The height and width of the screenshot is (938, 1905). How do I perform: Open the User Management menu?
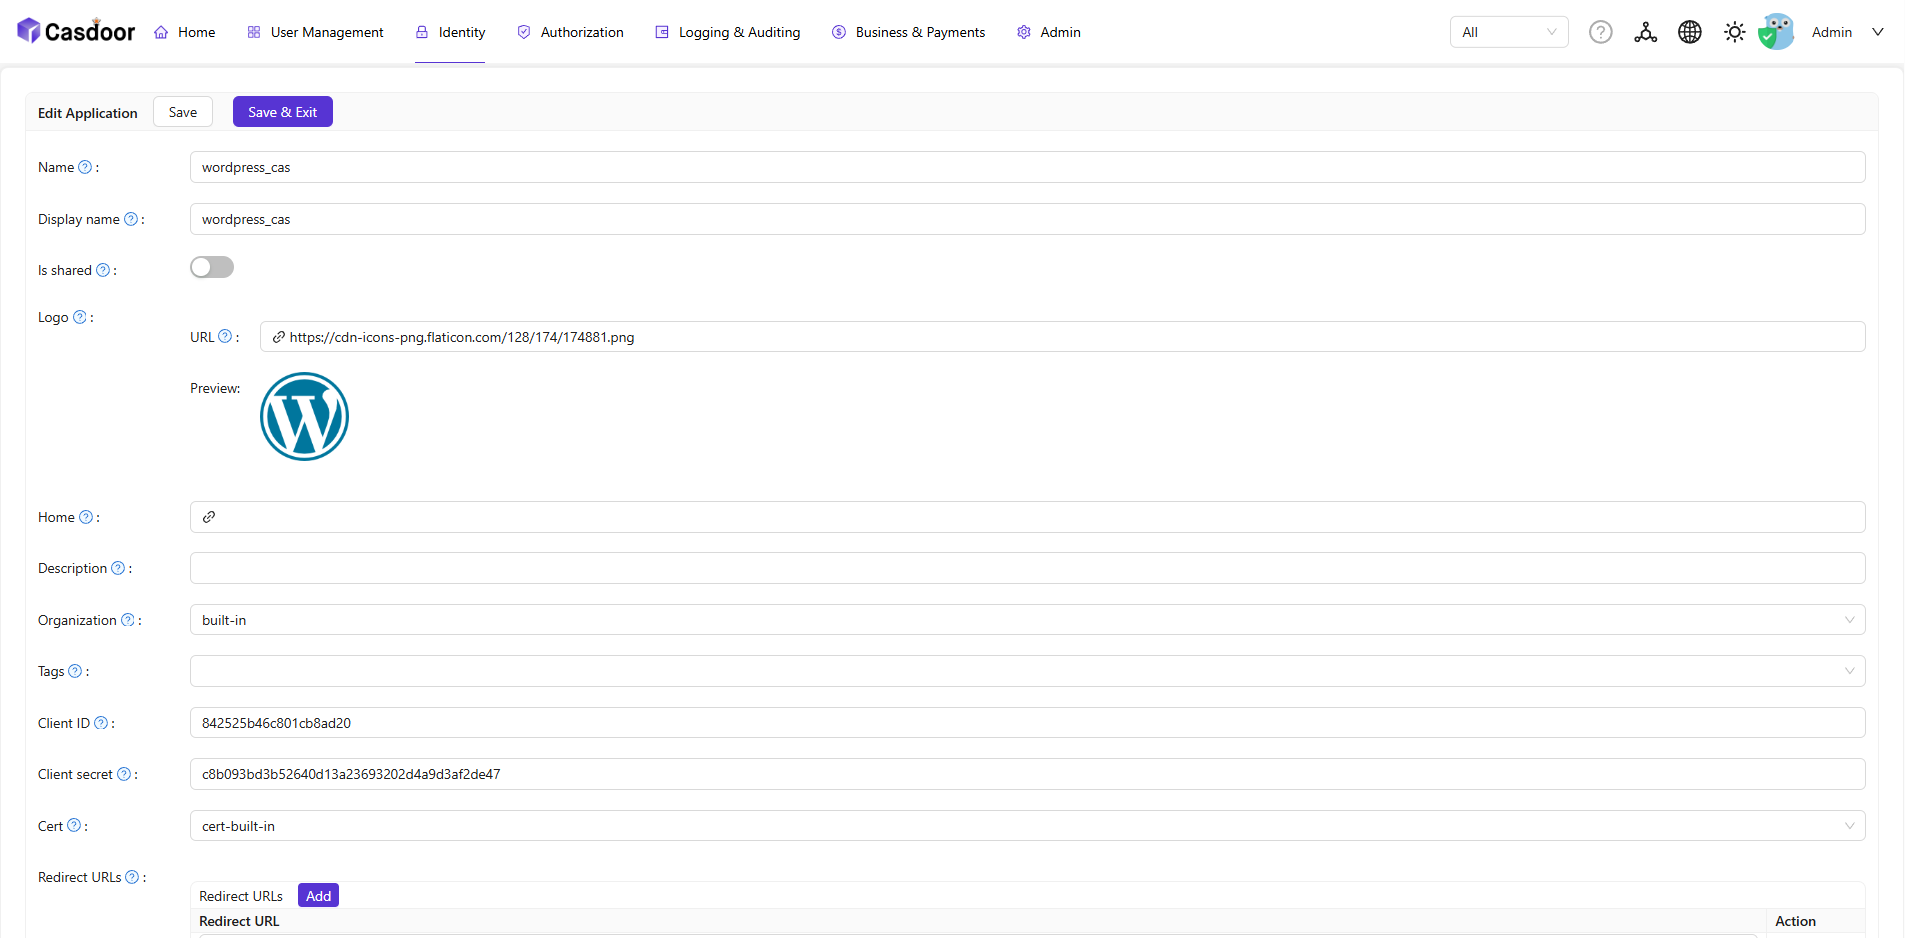click(x=315, y=32)
